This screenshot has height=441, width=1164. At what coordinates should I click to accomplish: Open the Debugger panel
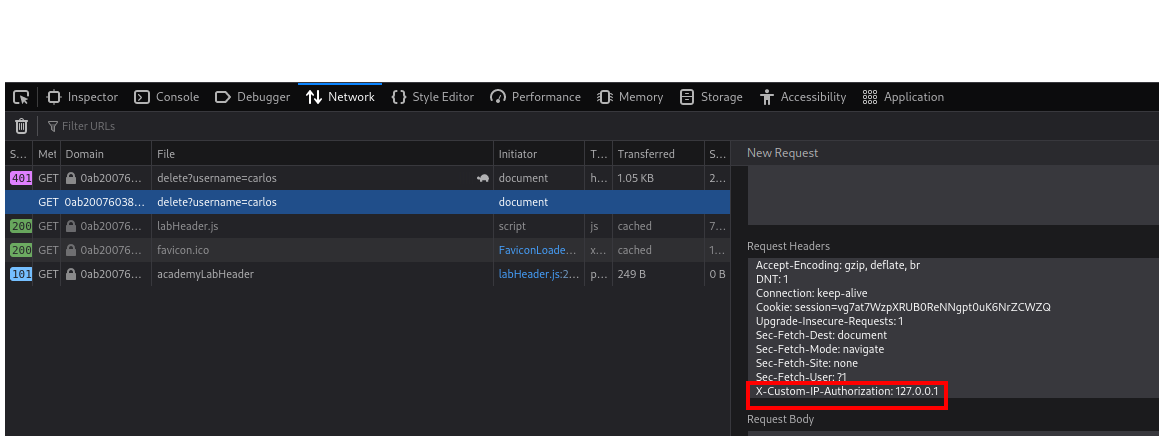point(253,97)
